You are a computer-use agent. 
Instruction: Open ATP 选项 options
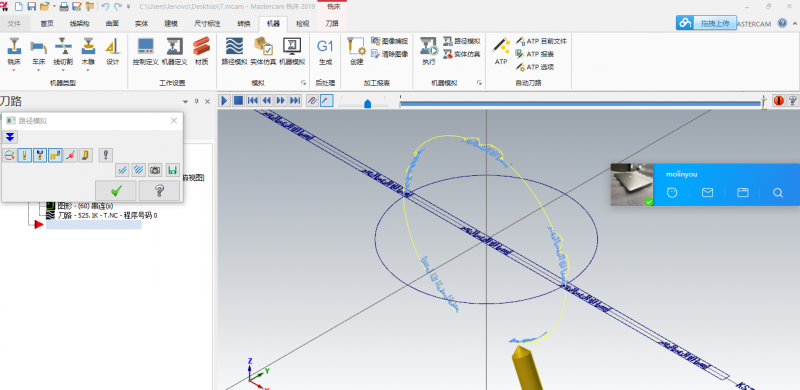tap(535, 67)
